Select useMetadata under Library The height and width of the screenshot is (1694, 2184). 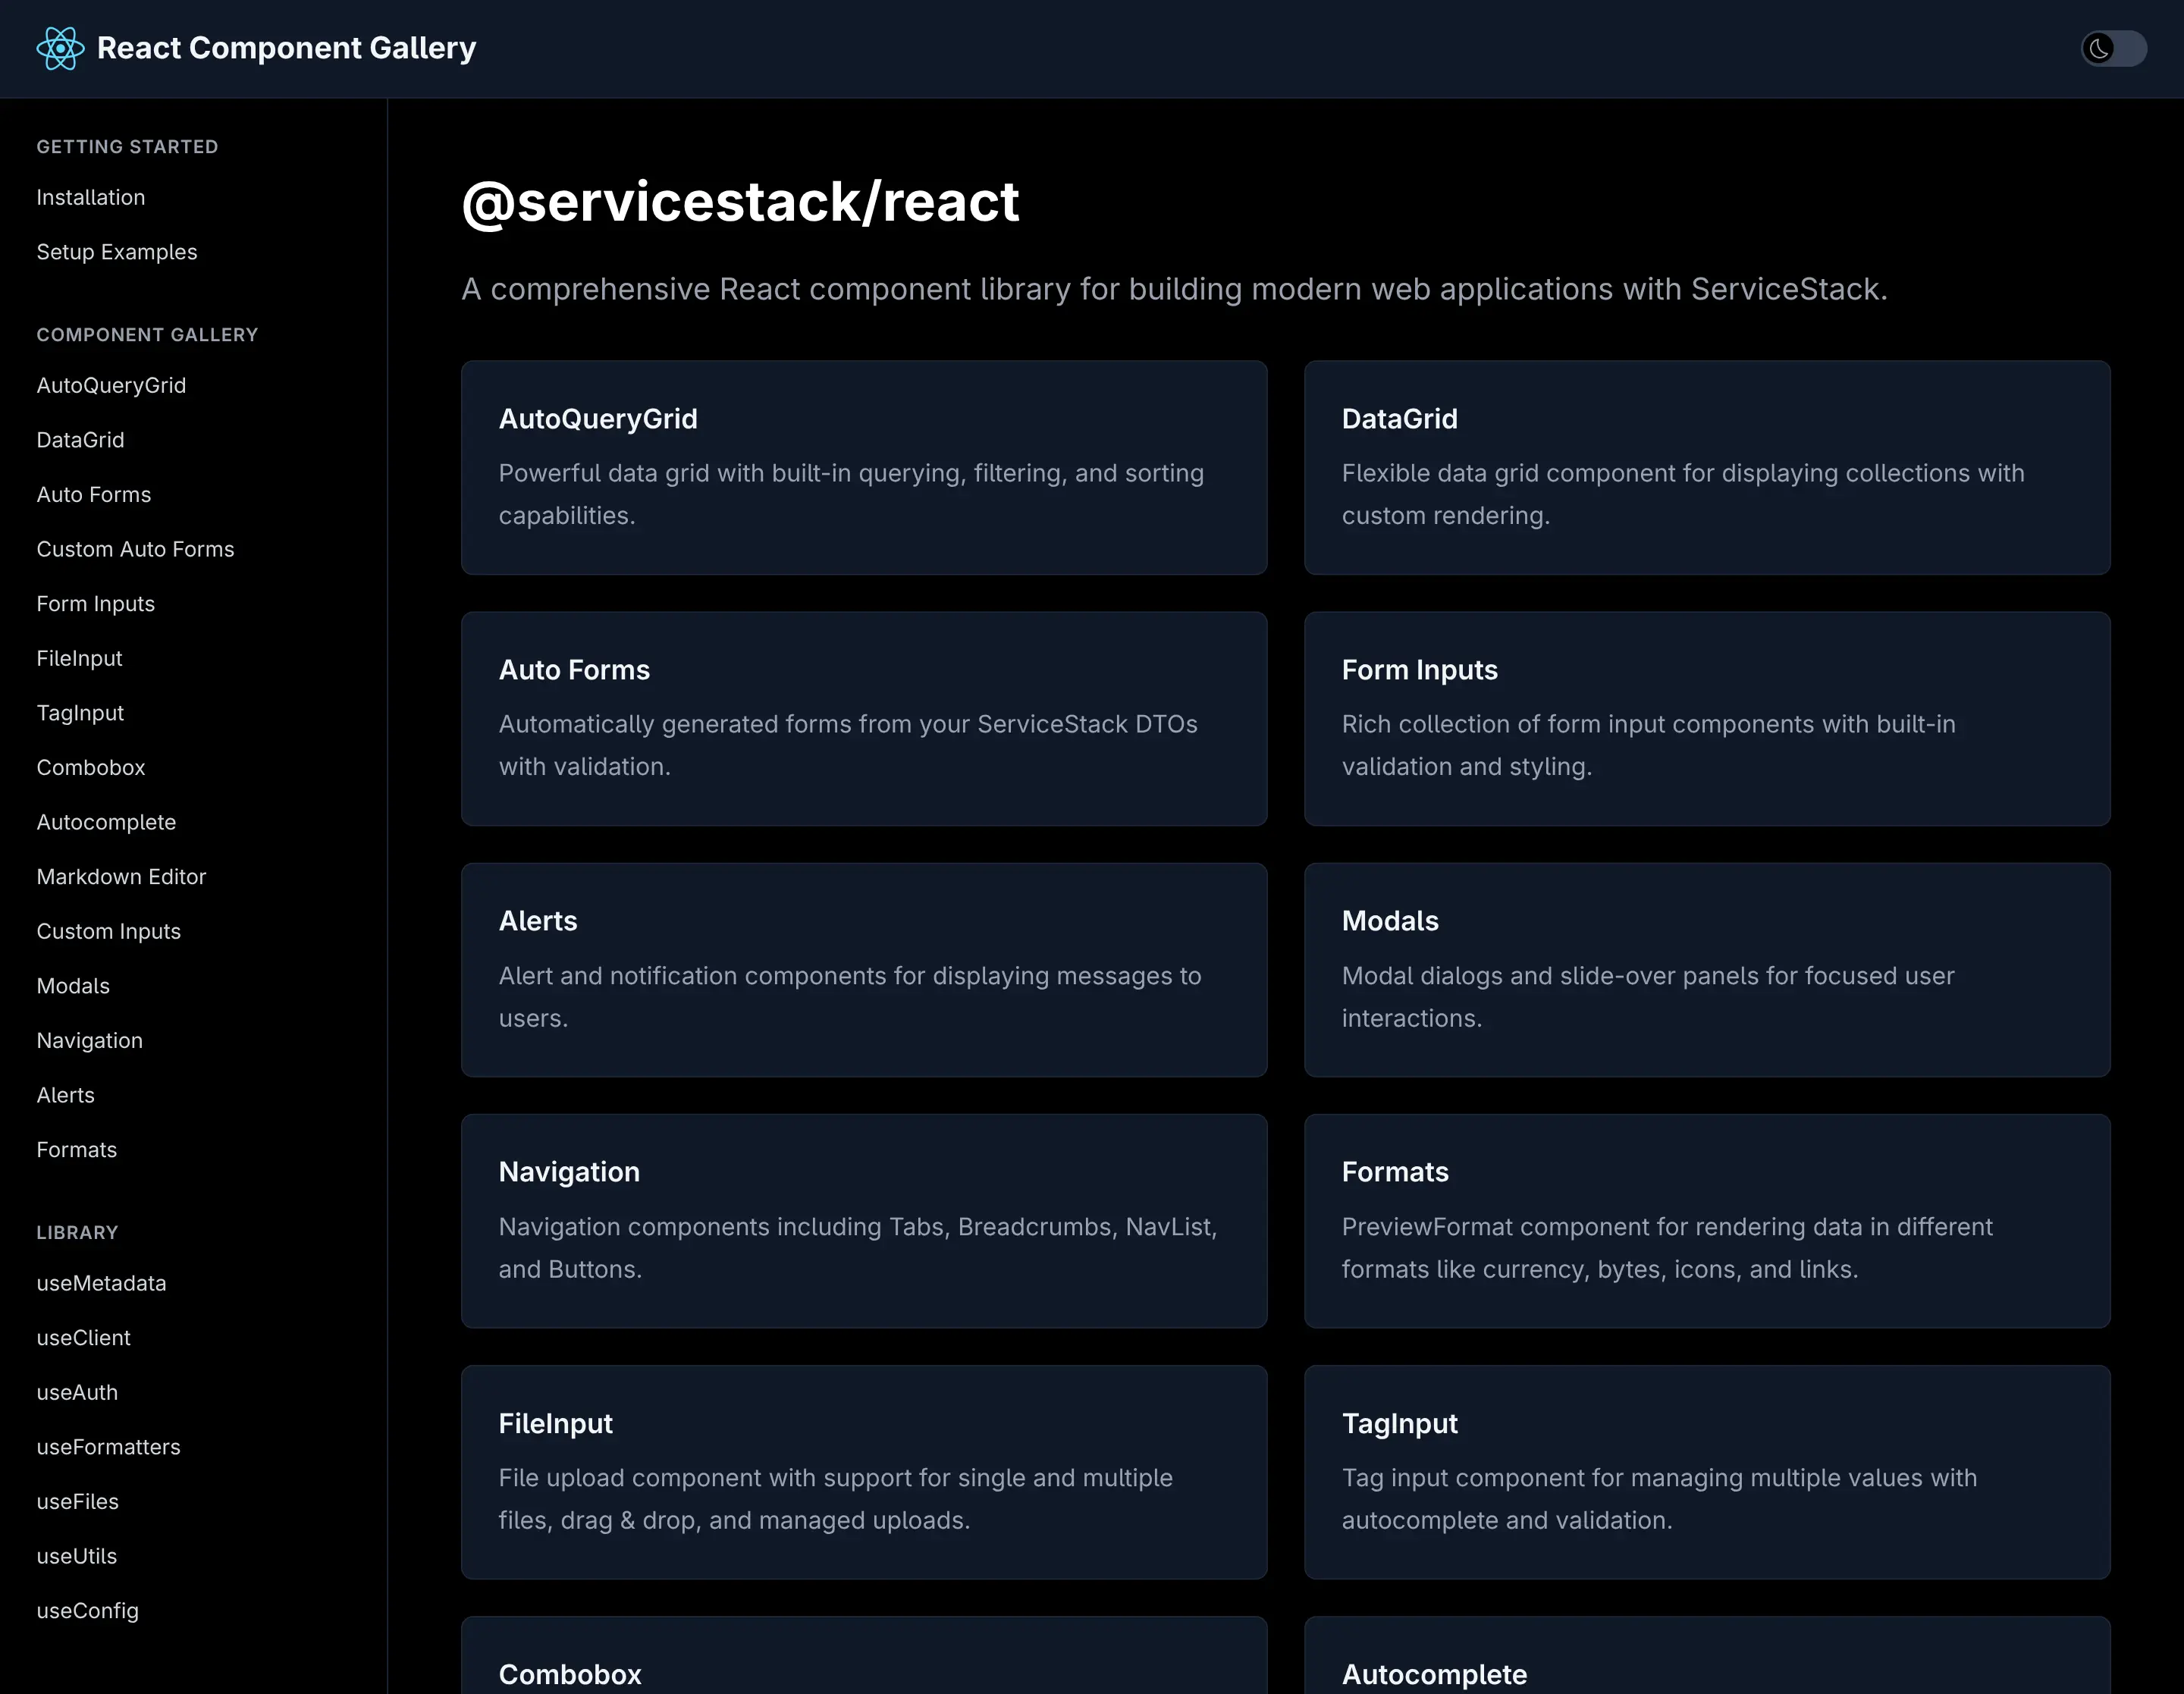101,1283
